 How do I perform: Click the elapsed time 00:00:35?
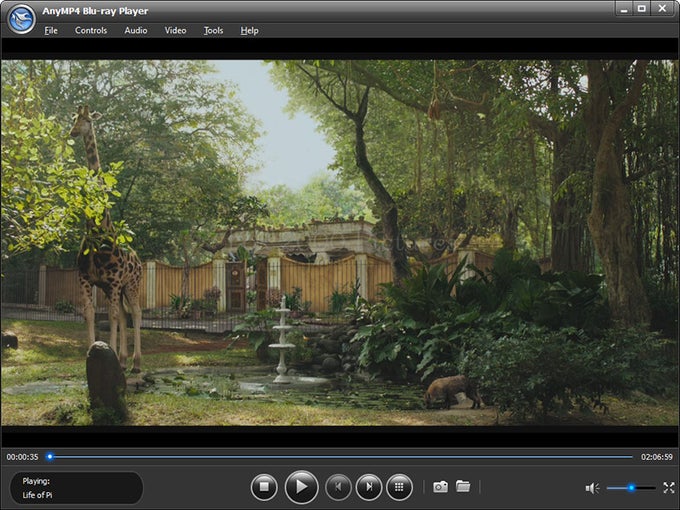(23, 457)
